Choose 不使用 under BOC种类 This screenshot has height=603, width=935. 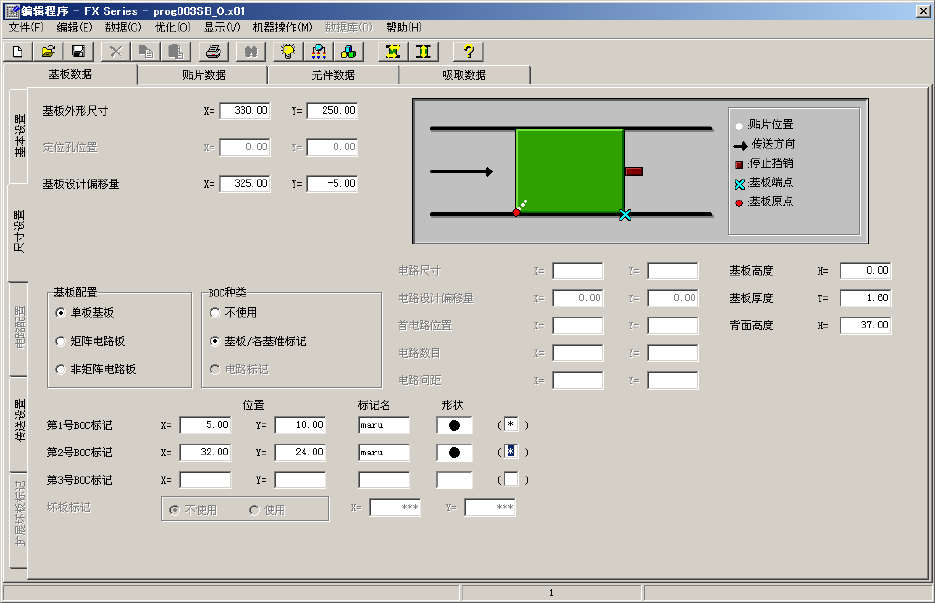coord(215,313)
